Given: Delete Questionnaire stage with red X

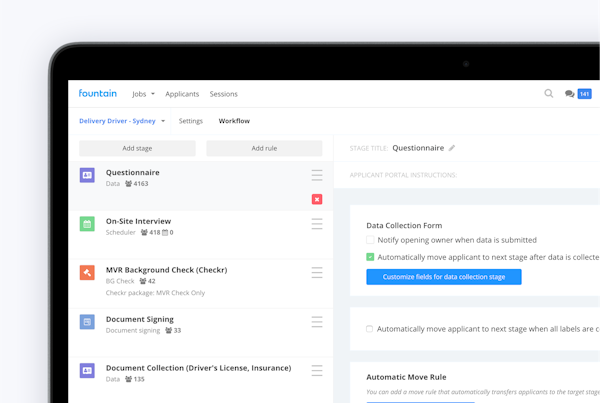Looking at the screenshot, I should (317, 199).
